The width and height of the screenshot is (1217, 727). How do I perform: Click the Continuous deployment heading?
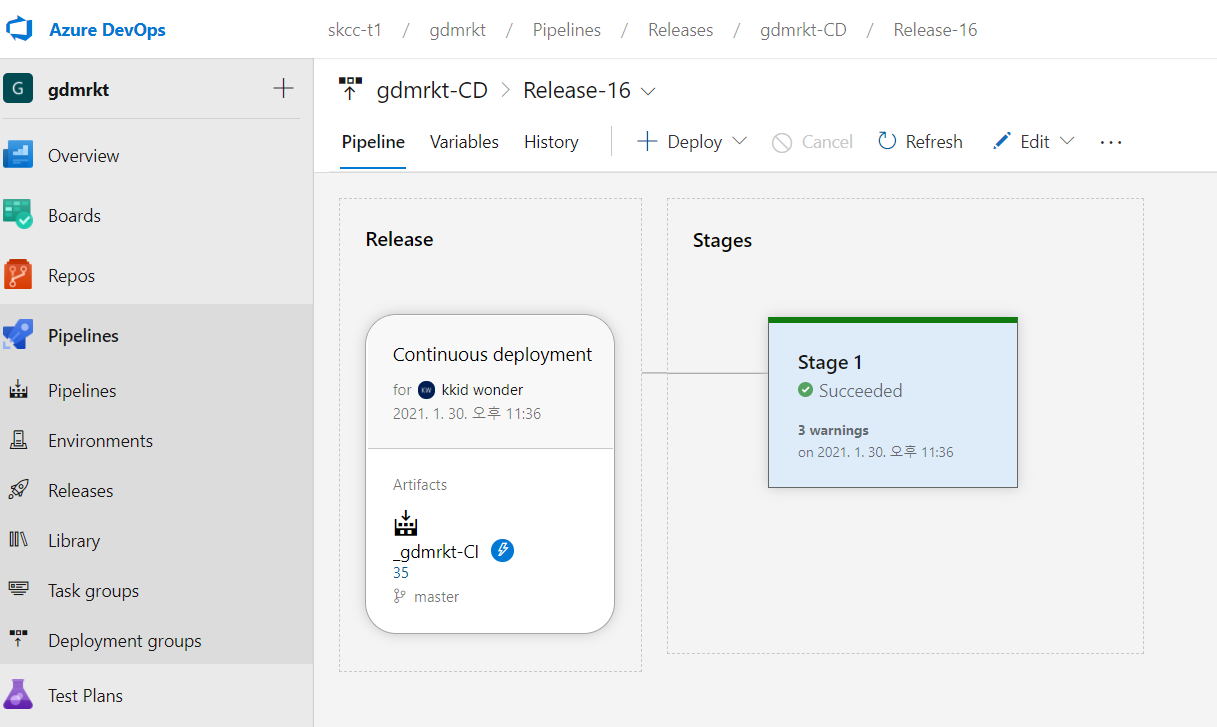492,355
